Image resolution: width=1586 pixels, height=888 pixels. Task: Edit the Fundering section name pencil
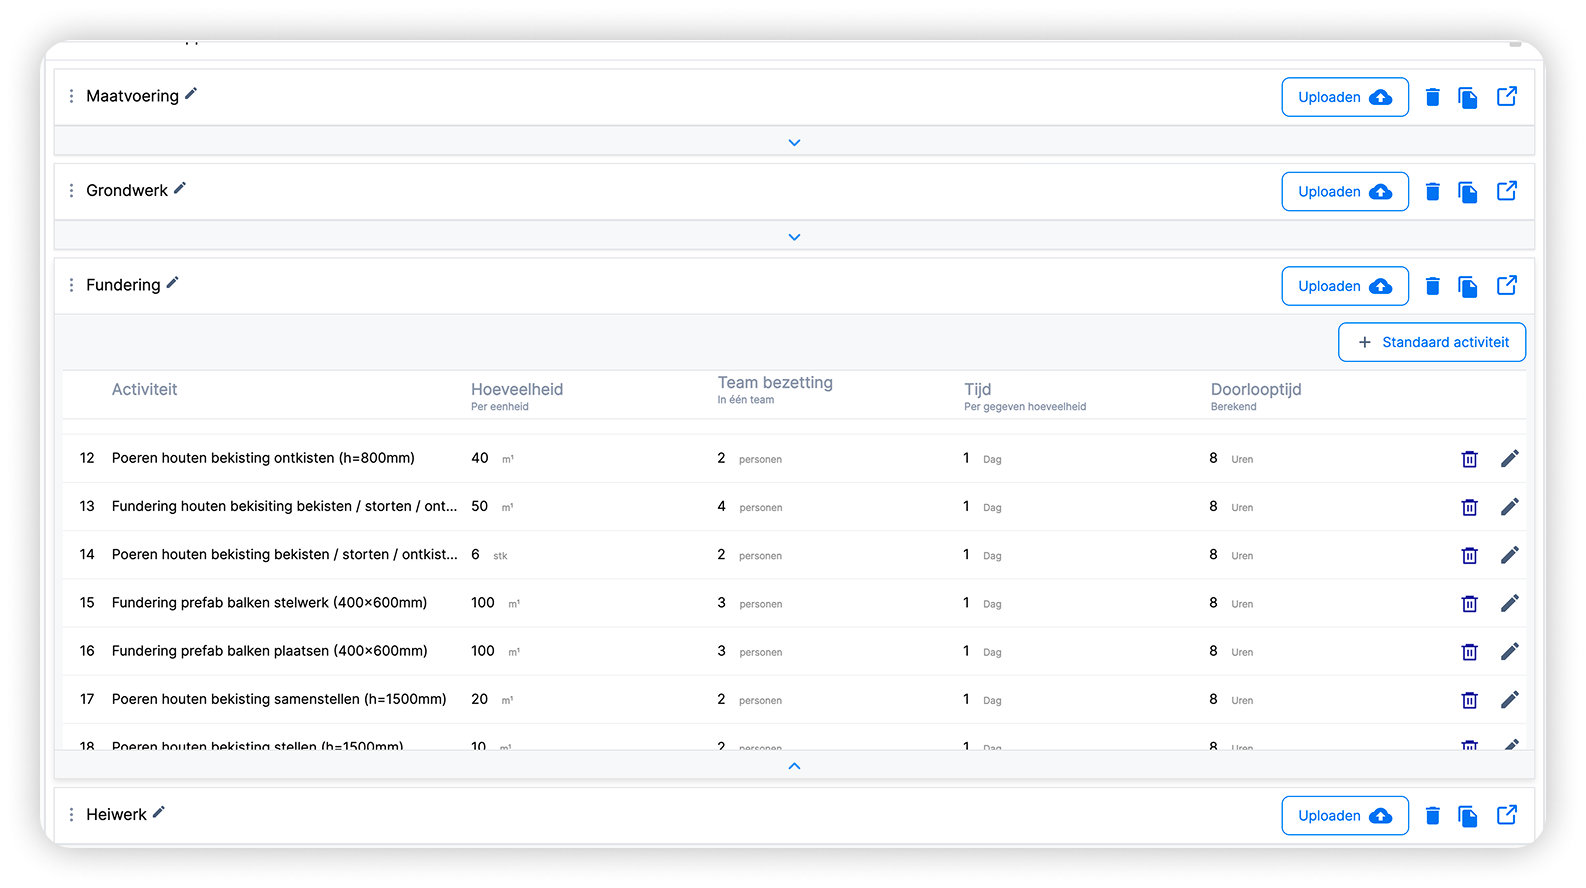(172, 283)
